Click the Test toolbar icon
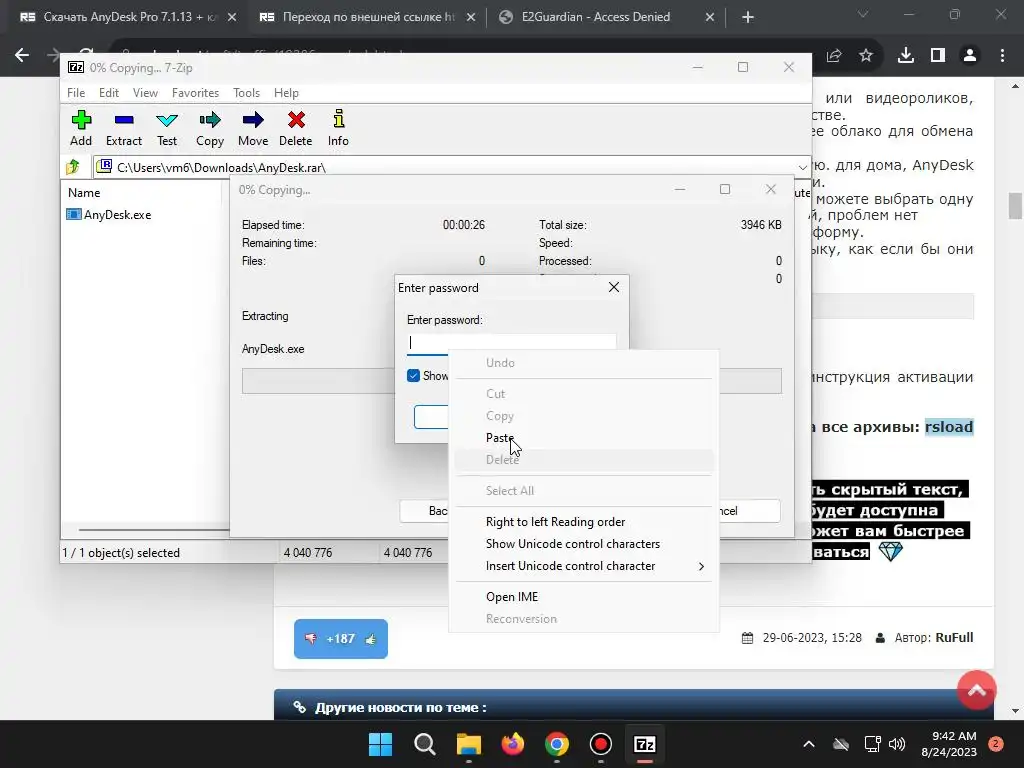 pos(167,128)
